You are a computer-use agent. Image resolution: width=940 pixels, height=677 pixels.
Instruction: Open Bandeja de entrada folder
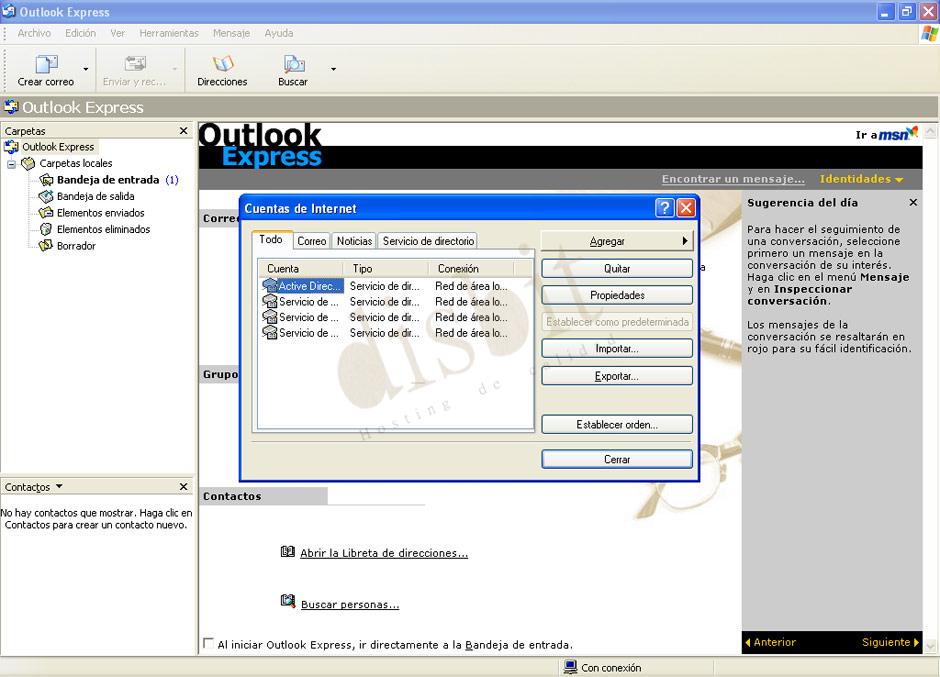click(107, 180)
